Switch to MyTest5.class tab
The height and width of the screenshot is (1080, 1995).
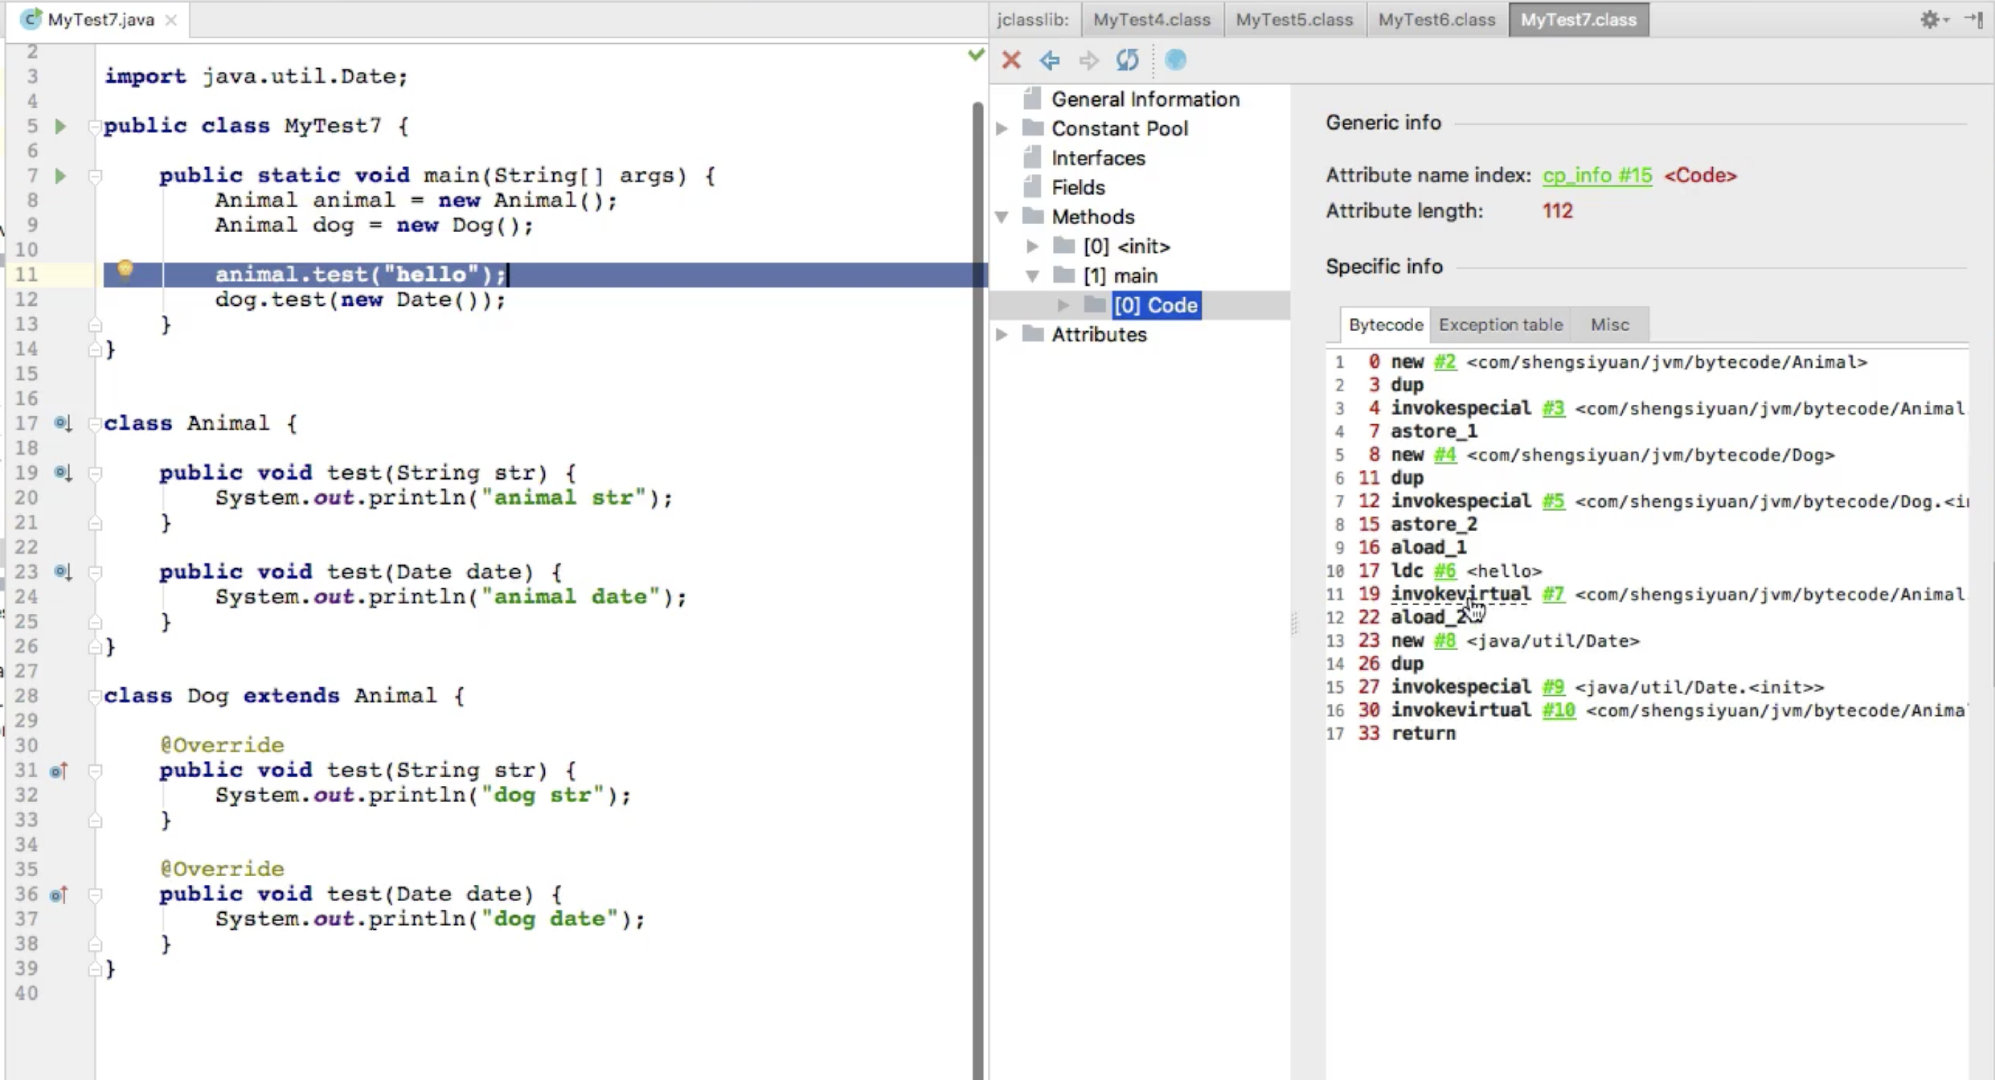[1294, 20]
